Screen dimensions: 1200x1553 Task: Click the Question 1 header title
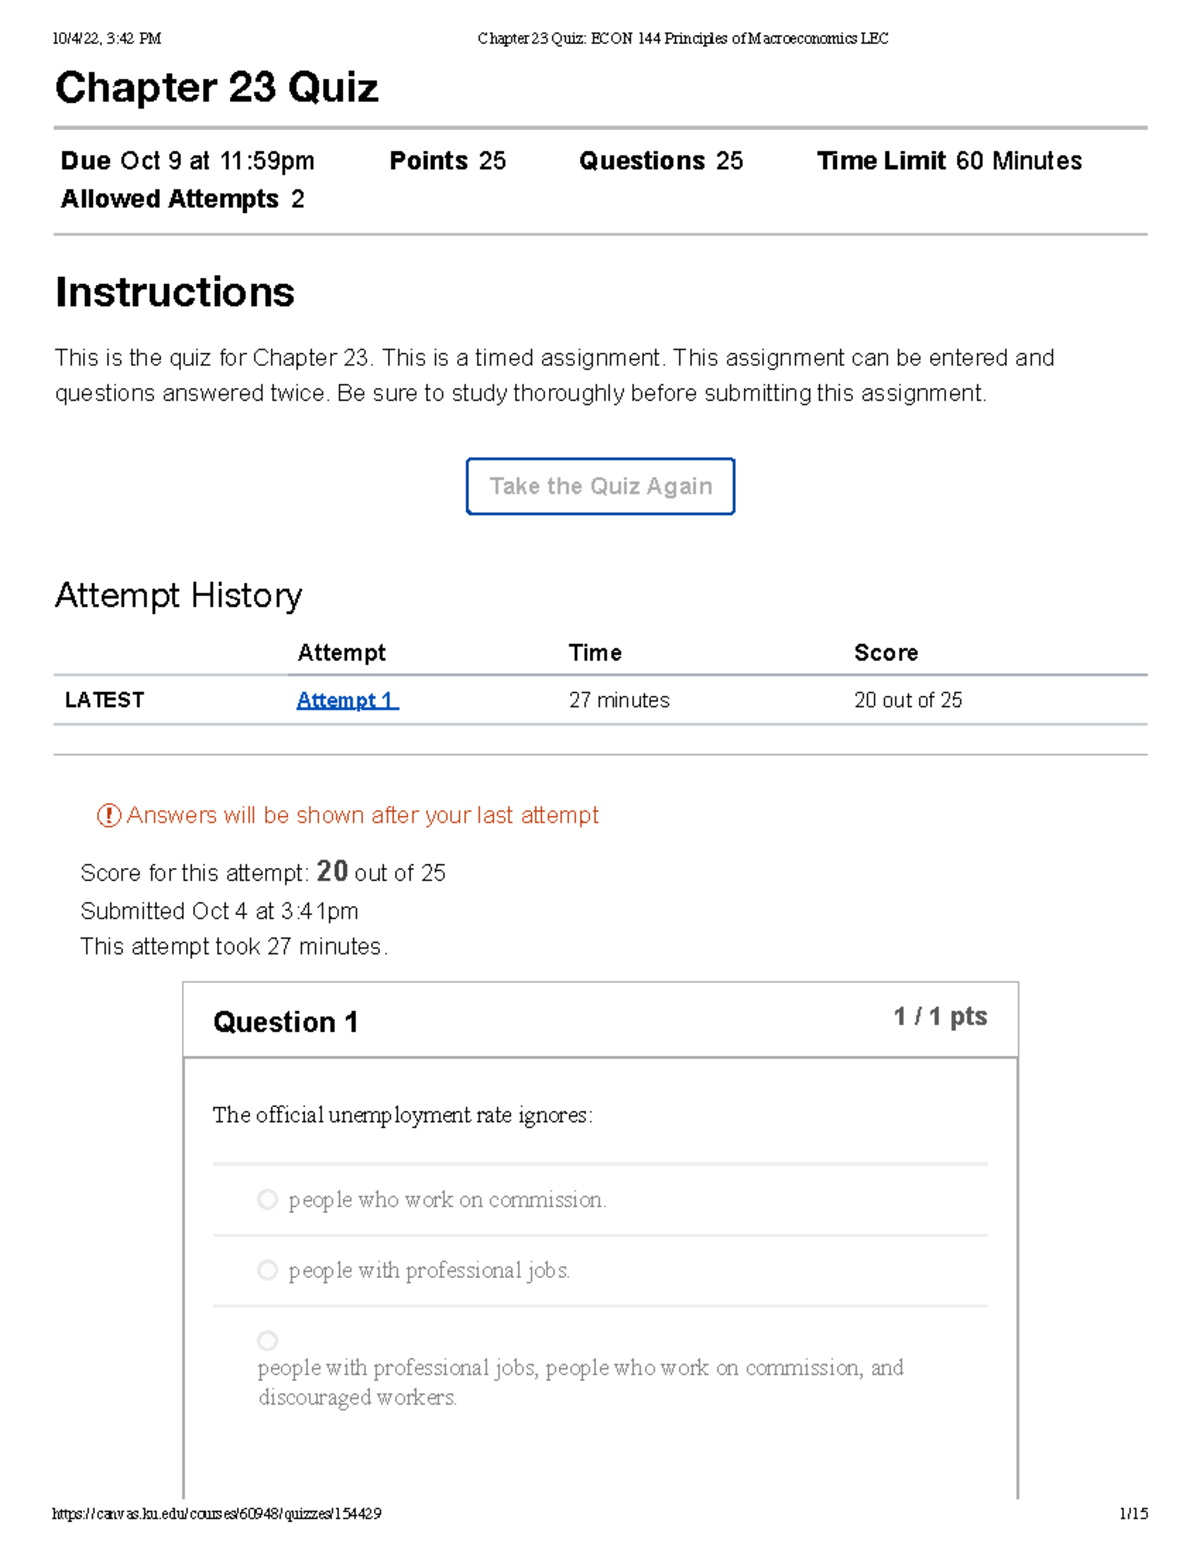(x=285, y=1022)
